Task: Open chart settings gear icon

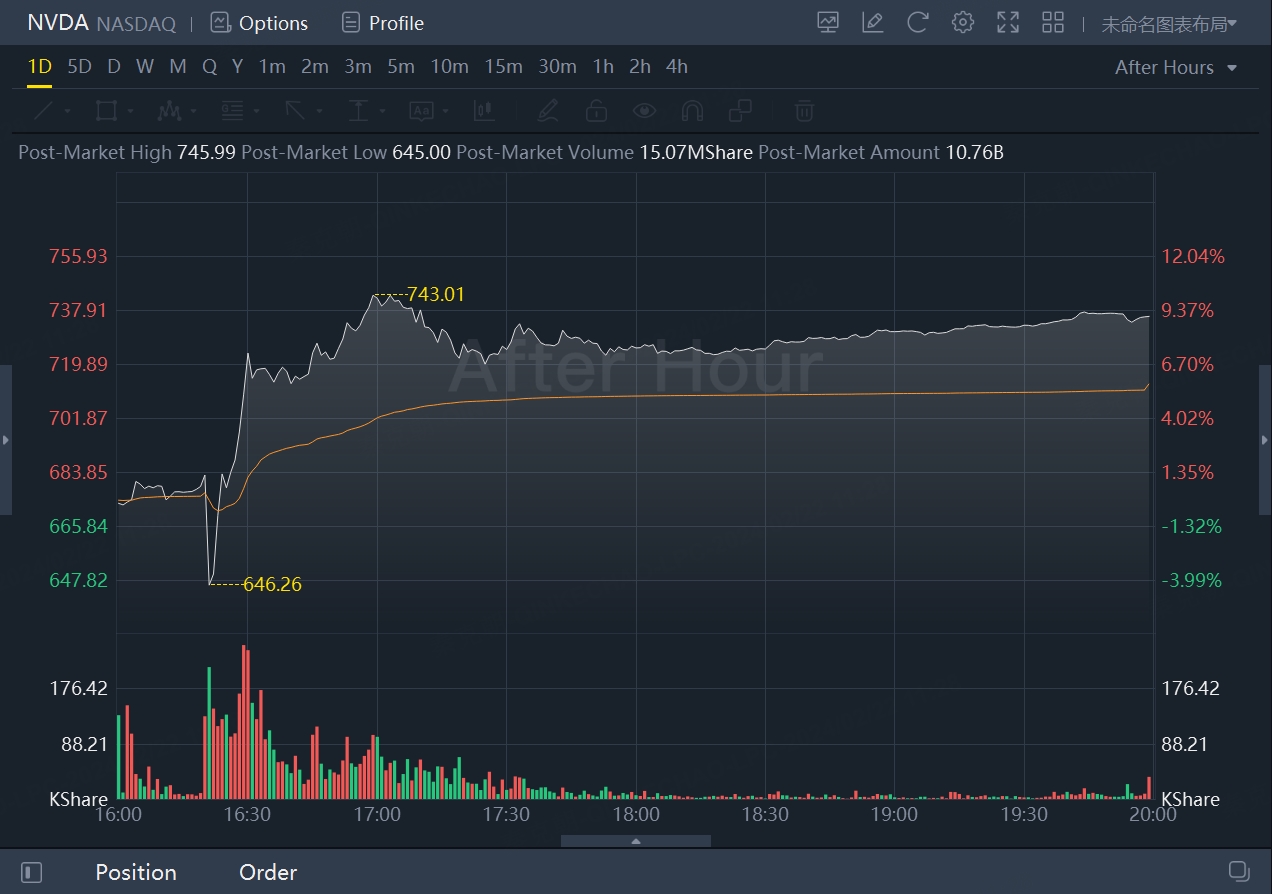Action: 962,23
